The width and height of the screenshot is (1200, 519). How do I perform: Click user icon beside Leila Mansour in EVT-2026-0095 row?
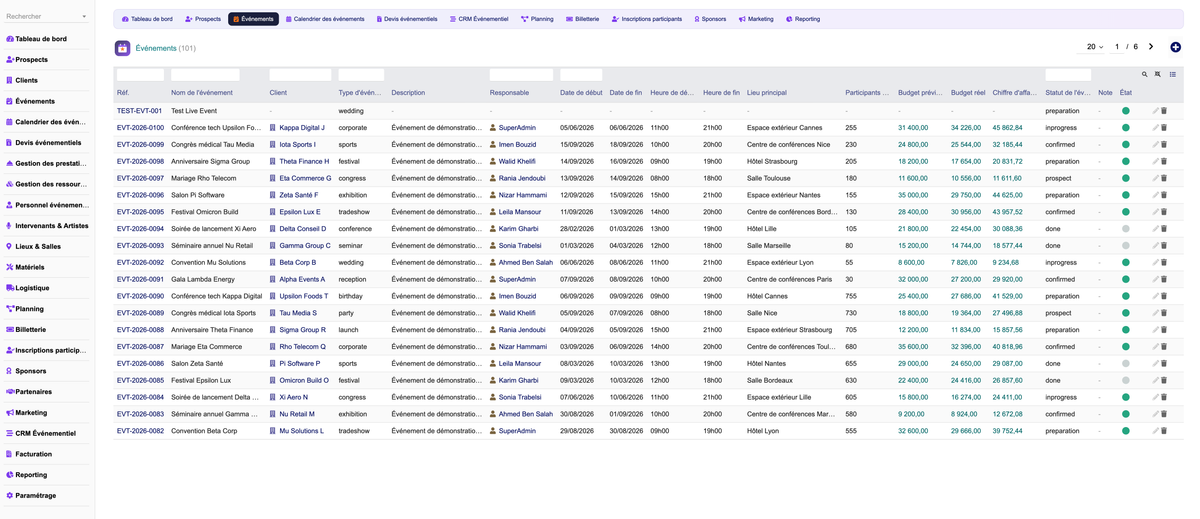[x=493, y=212]
